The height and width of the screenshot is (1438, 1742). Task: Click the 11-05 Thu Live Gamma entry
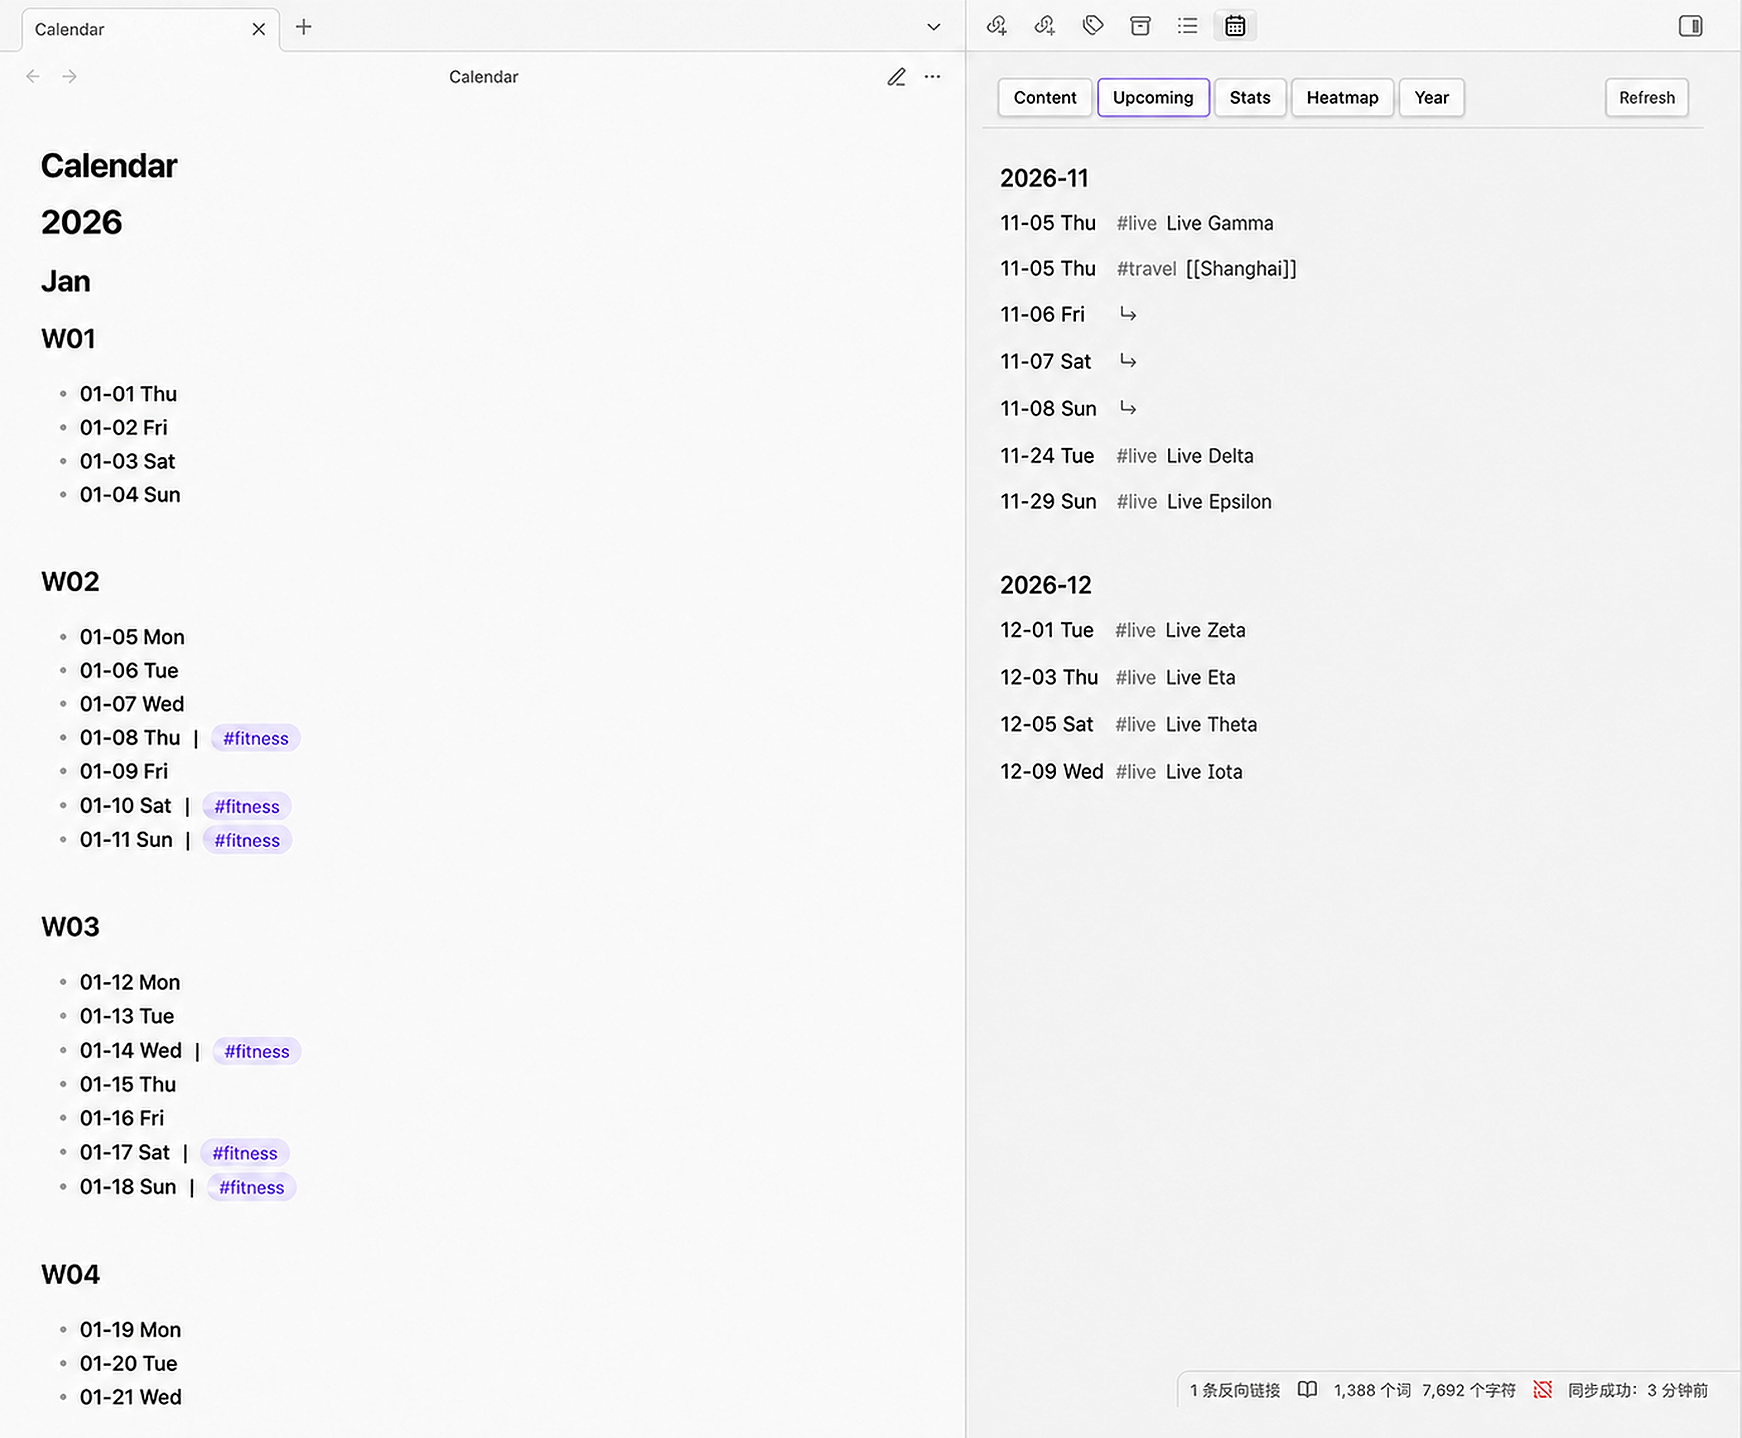click(x=1137, y=223)
